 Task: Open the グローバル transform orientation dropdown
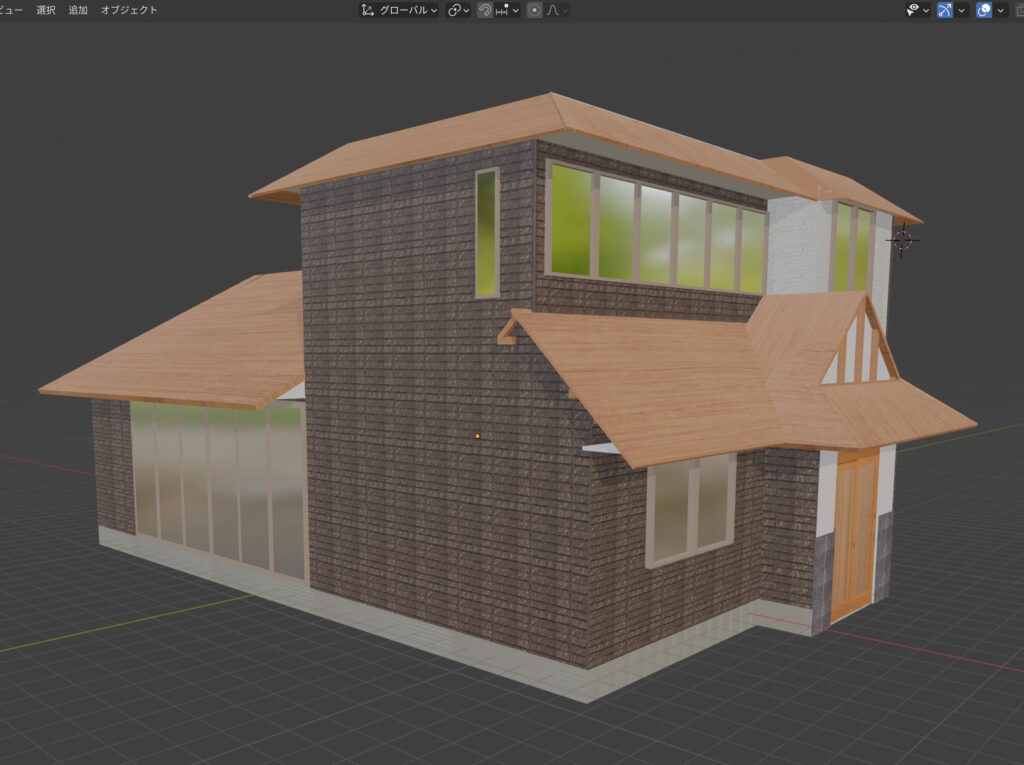coord(407,10)
